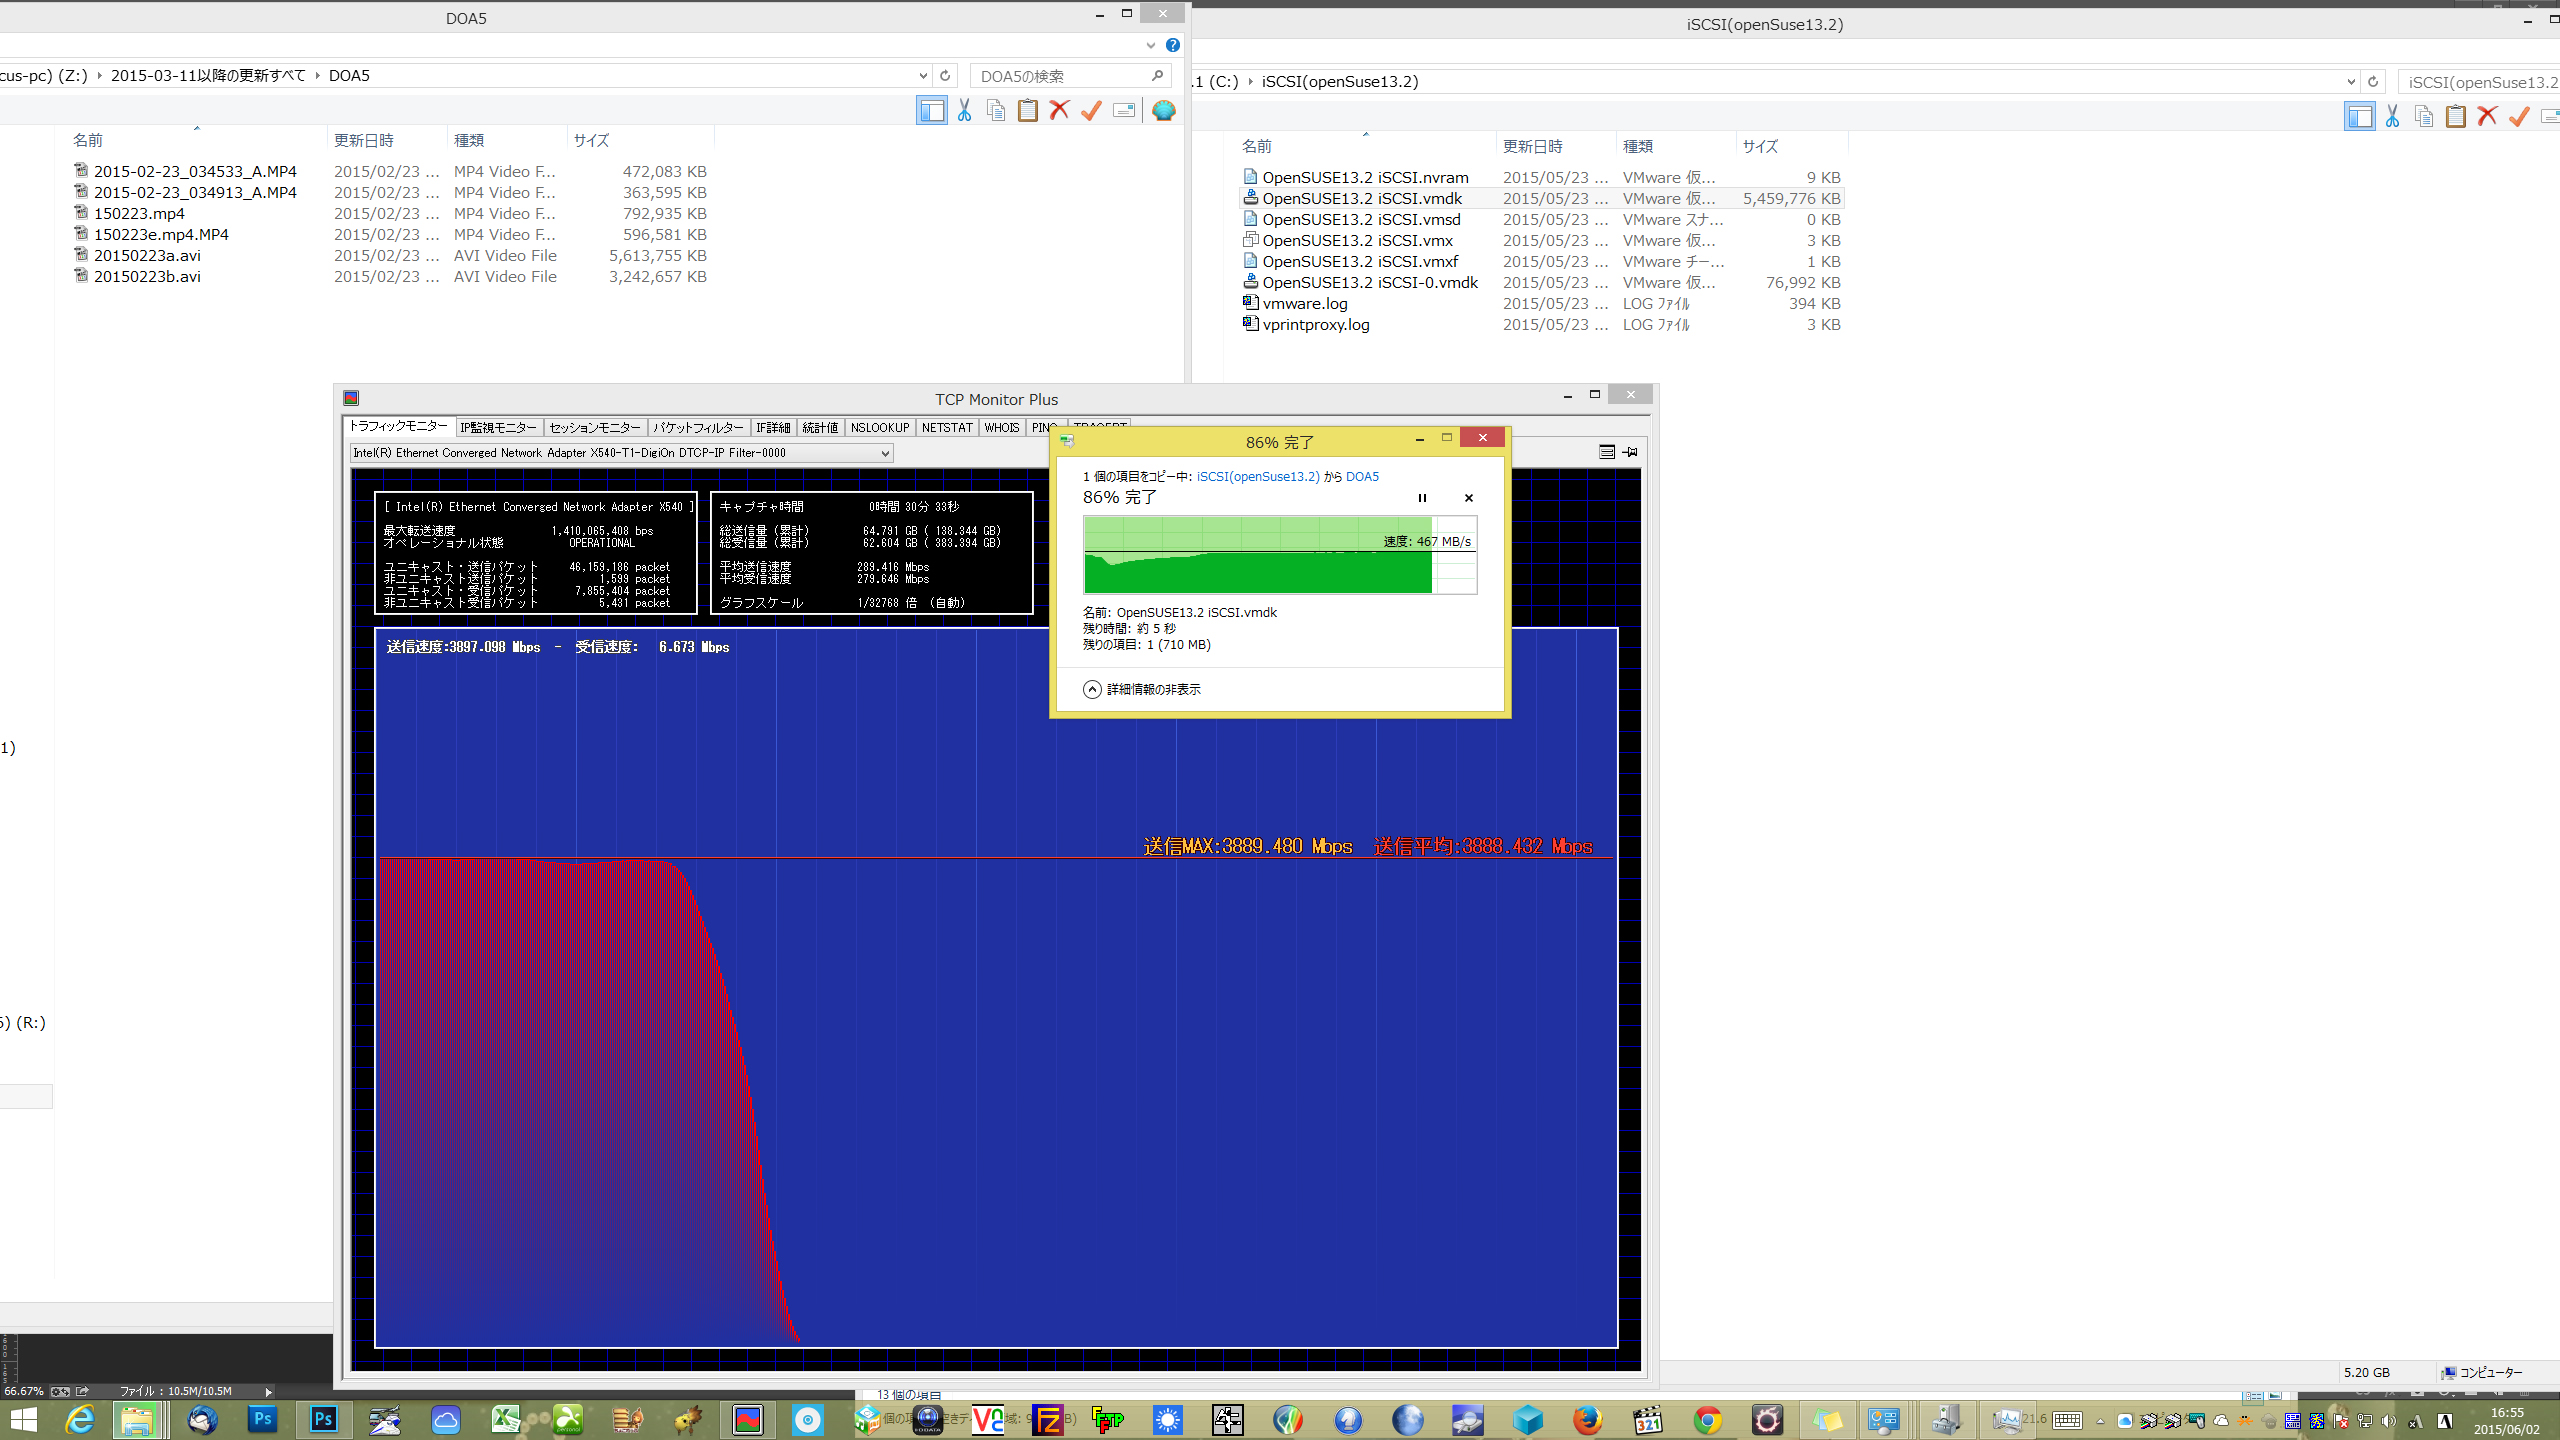Toggle the preview pane button in iSCSI window
Screen dimensions: 2560x1440
point(2359,117)
